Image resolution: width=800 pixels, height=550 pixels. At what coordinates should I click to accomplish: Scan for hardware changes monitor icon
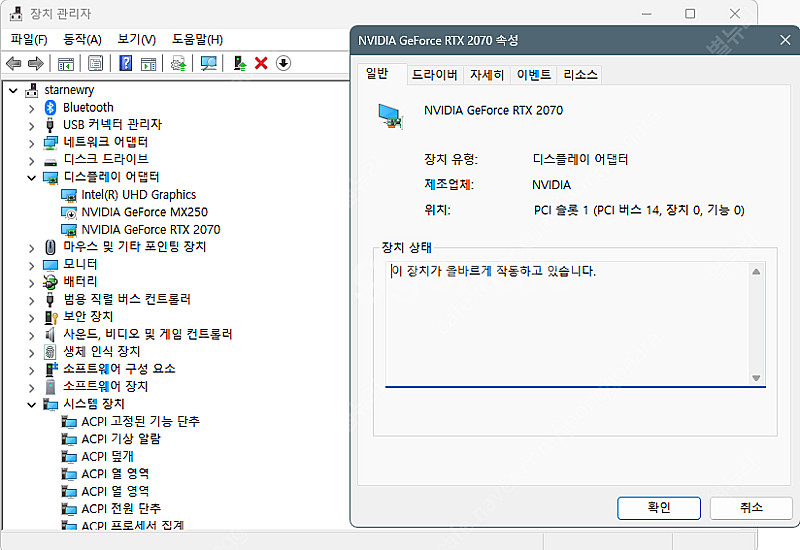point(209,63)
